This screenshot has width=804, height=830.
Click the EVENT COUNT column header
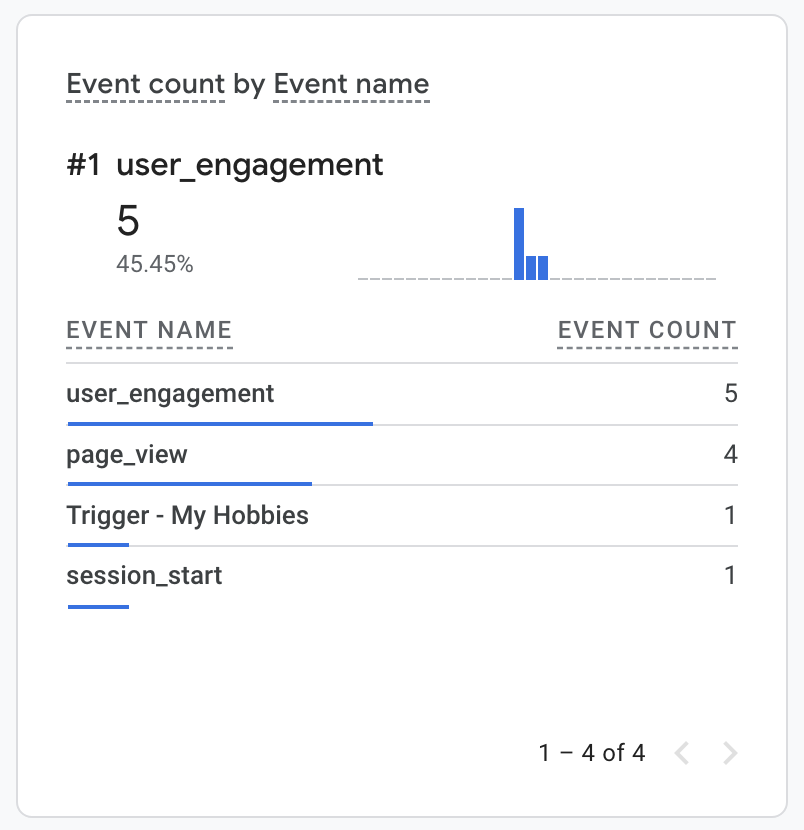[x=647, y=331]
